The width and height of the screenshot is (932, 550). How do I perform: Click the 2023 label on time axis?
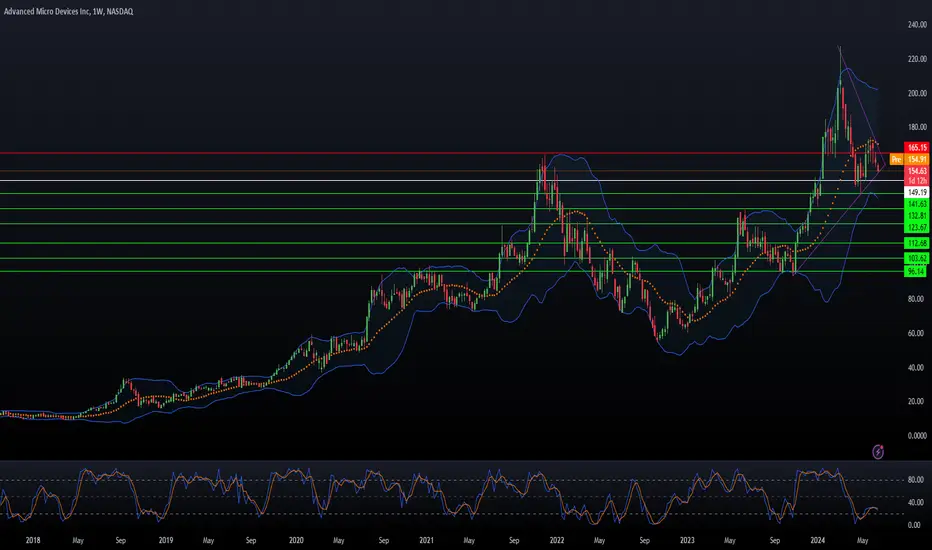click(x=687, y=540)
